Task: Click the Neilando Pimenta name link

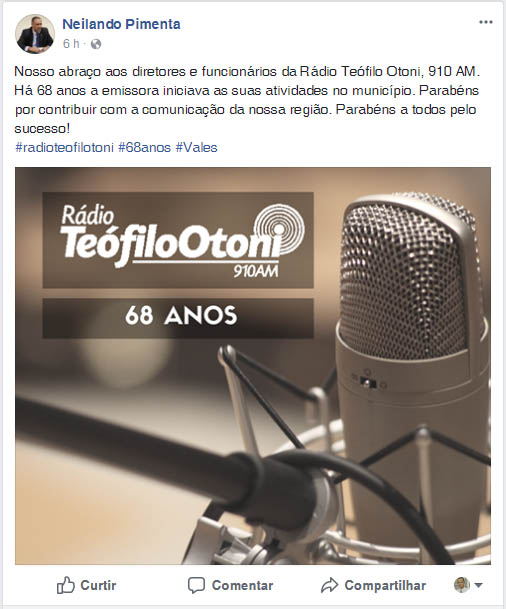Action: (x=121, y=24)
